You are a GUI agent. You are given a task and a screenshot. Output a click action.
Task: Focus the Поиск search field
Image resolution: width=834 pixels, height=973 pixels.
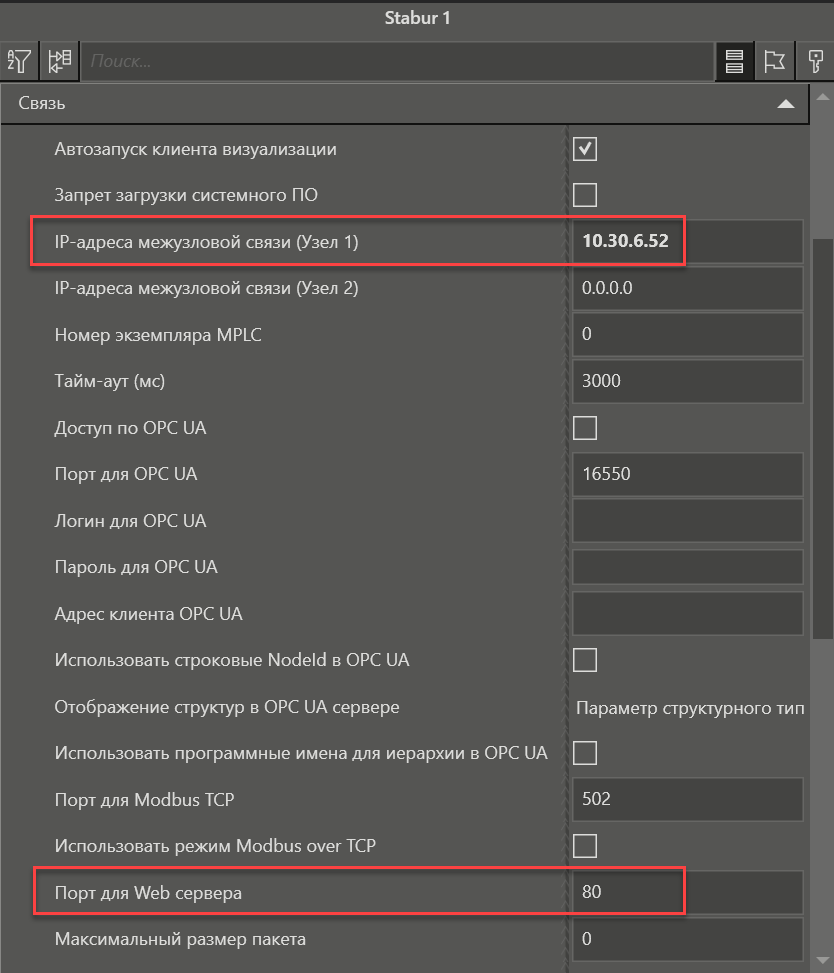tap(397, 61)
